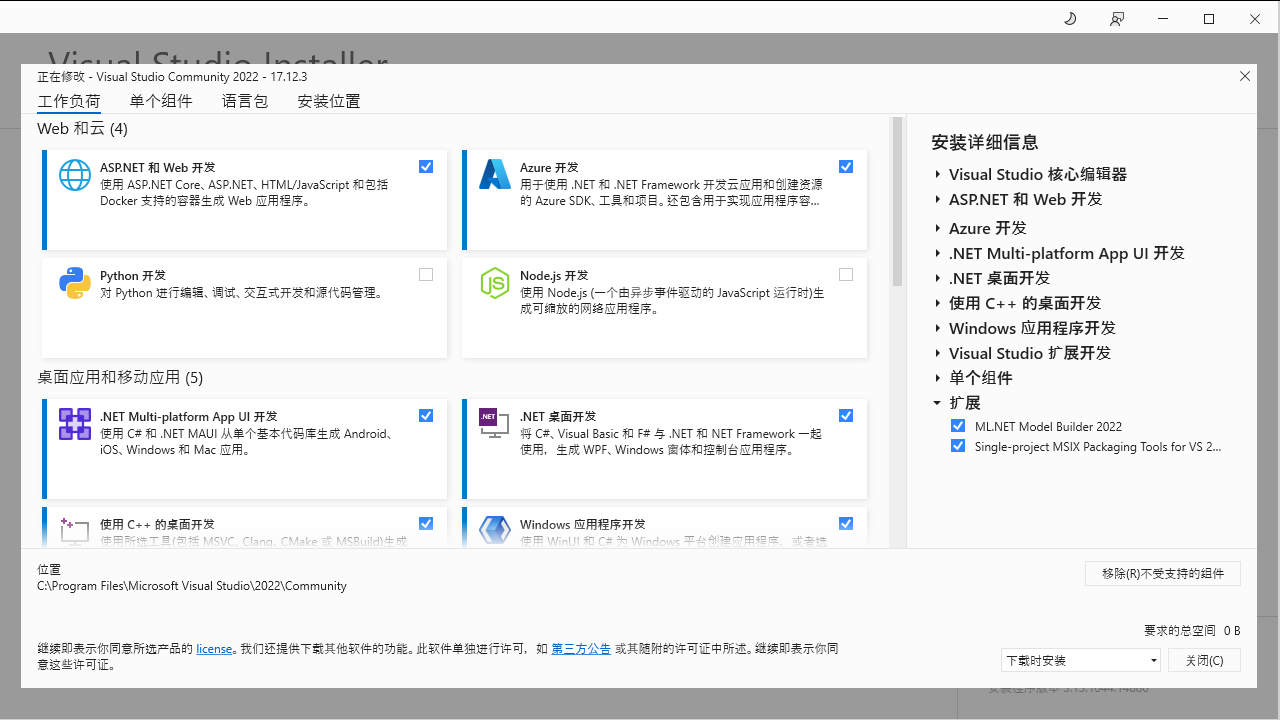The width and height of the screenshot is (1280, 720).
Task: Click the Azure development logo icon
Action: (495, 175)
